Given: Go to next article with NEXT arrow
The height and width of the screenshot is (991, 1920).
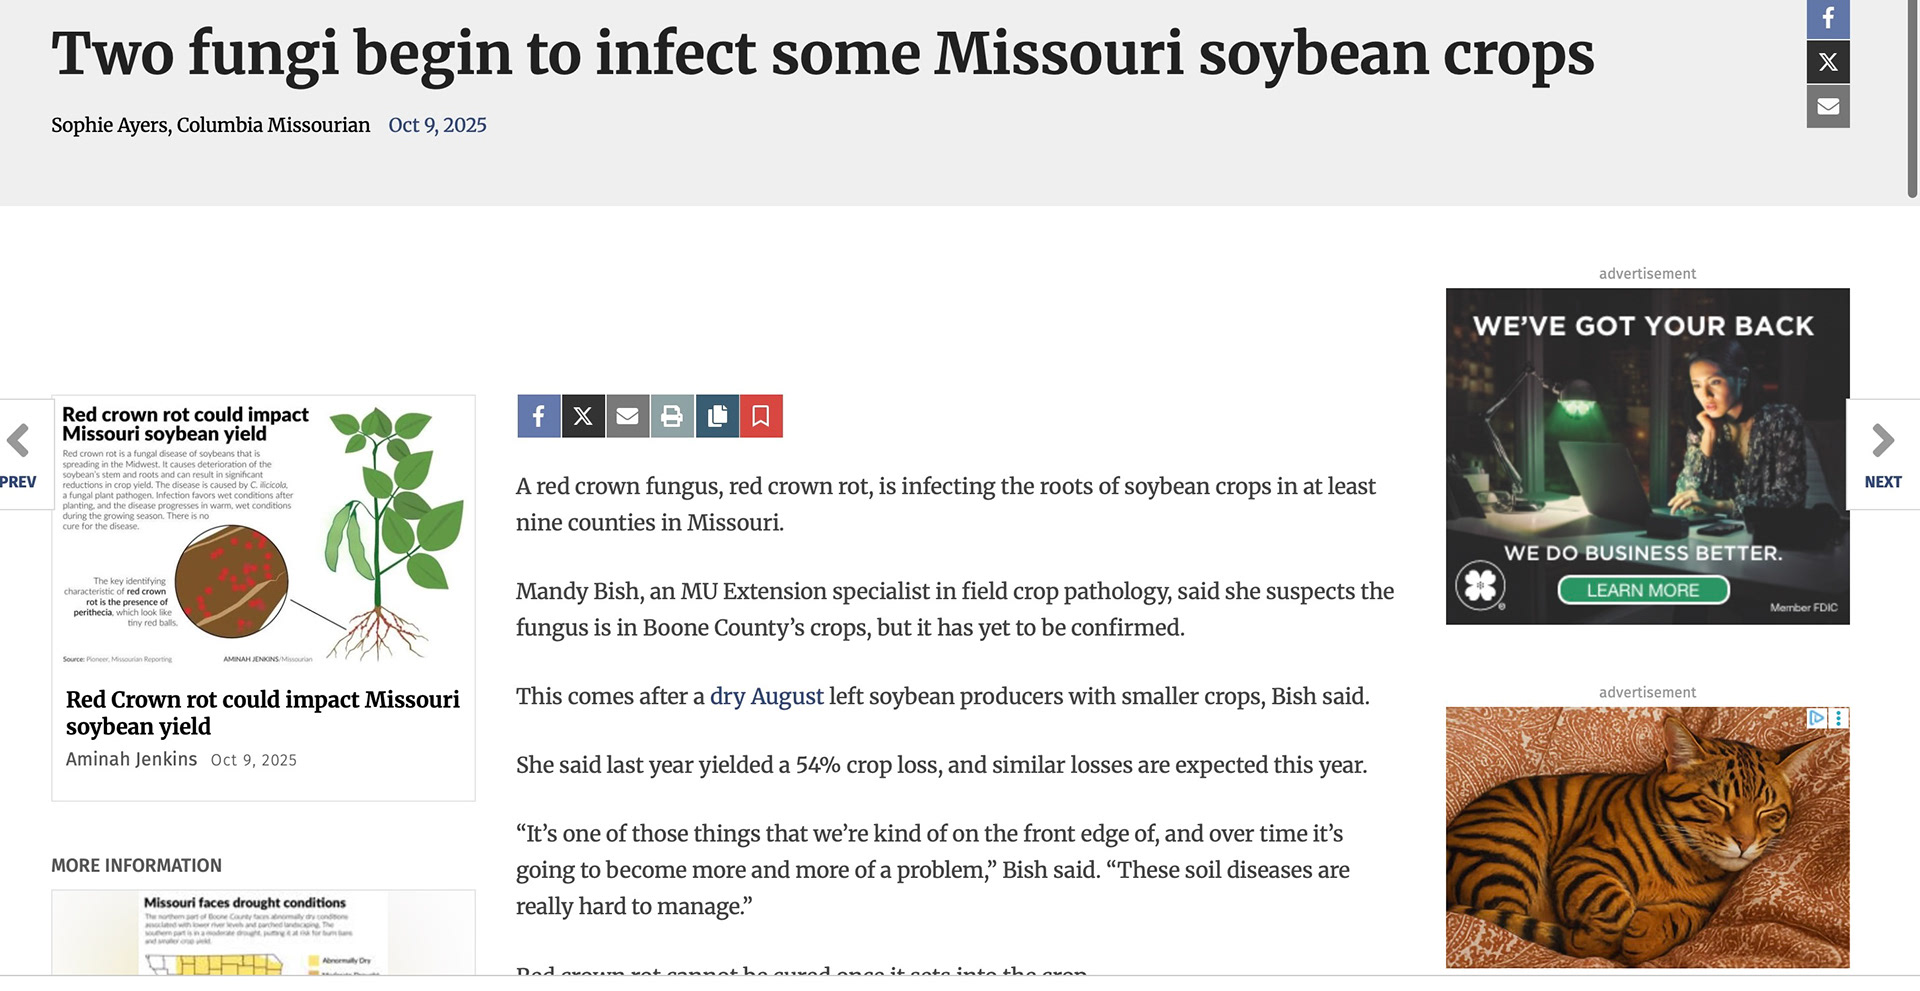Looking at the screenshot, I should pyautogui.click(x=1883, y=455).
